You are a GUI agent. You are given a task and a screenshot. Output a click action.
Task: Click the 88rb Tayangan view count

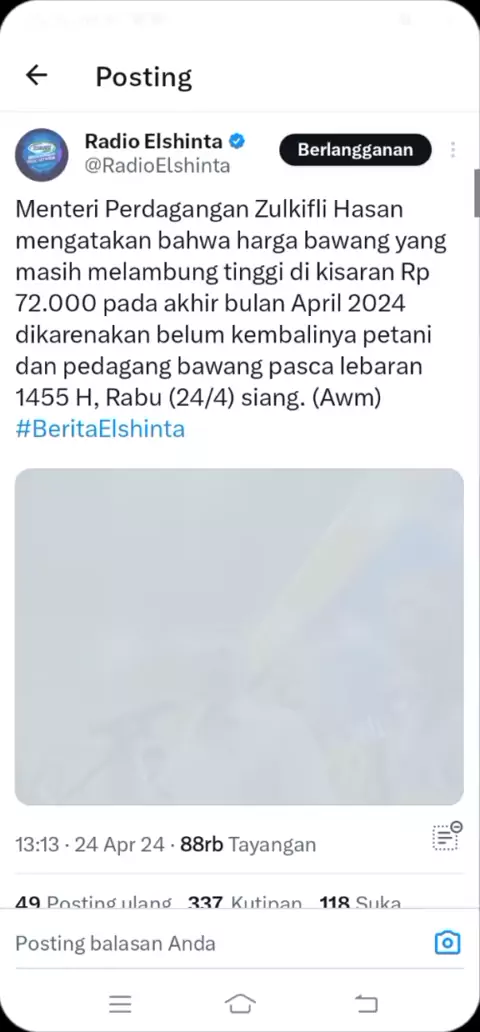pyautogui.click(x=248, y=844)
